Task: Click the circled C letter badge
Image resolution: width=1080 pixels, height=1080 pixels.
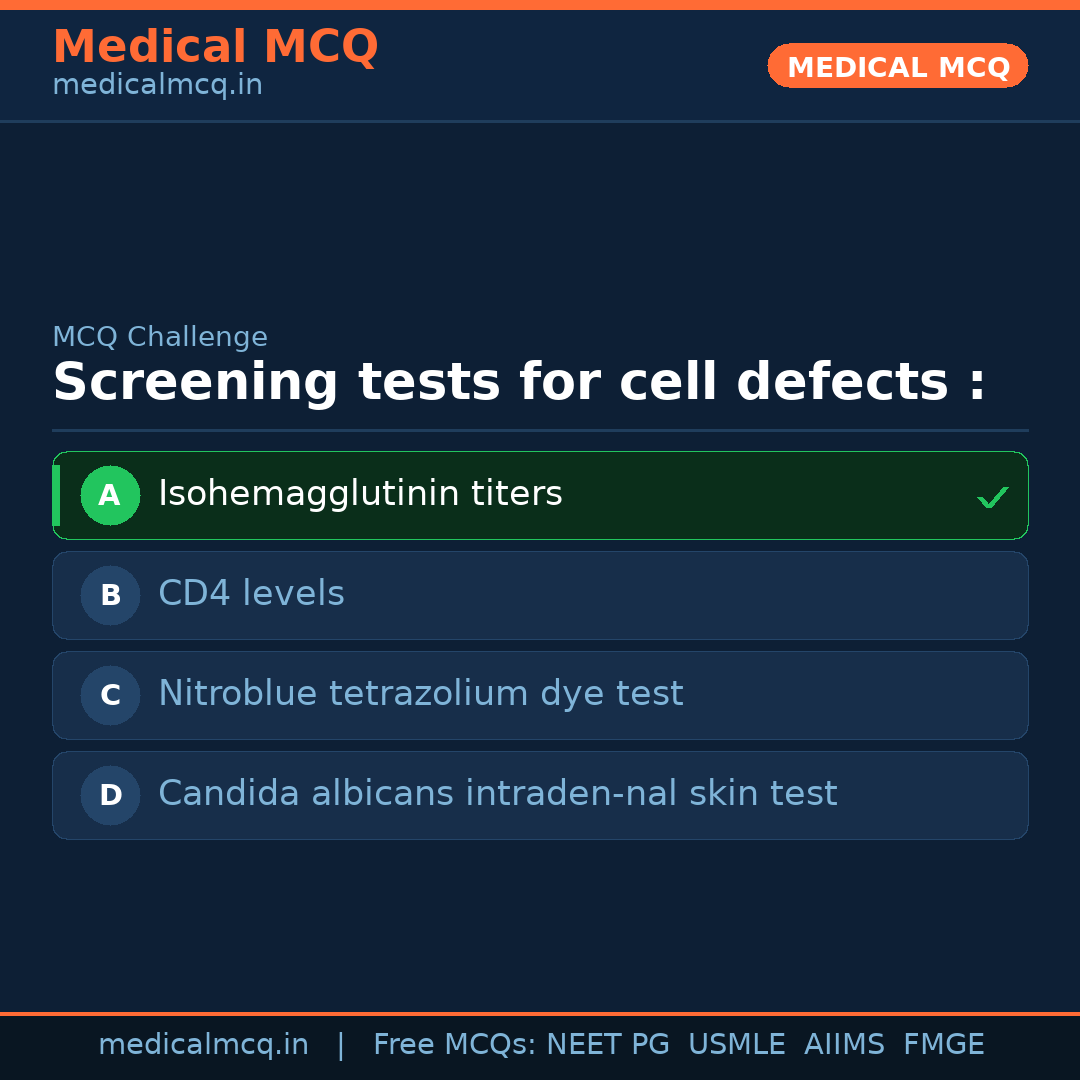Action: 110,695
